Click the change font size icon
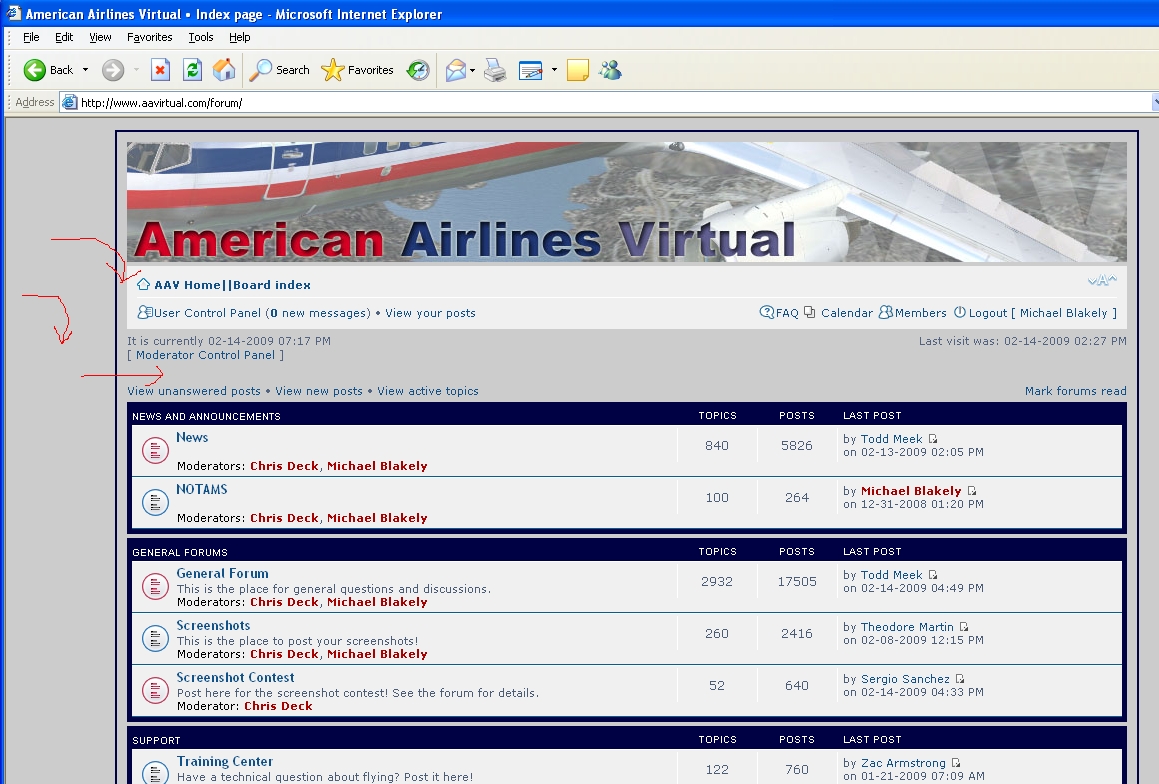 click(x=1102, y=280)
